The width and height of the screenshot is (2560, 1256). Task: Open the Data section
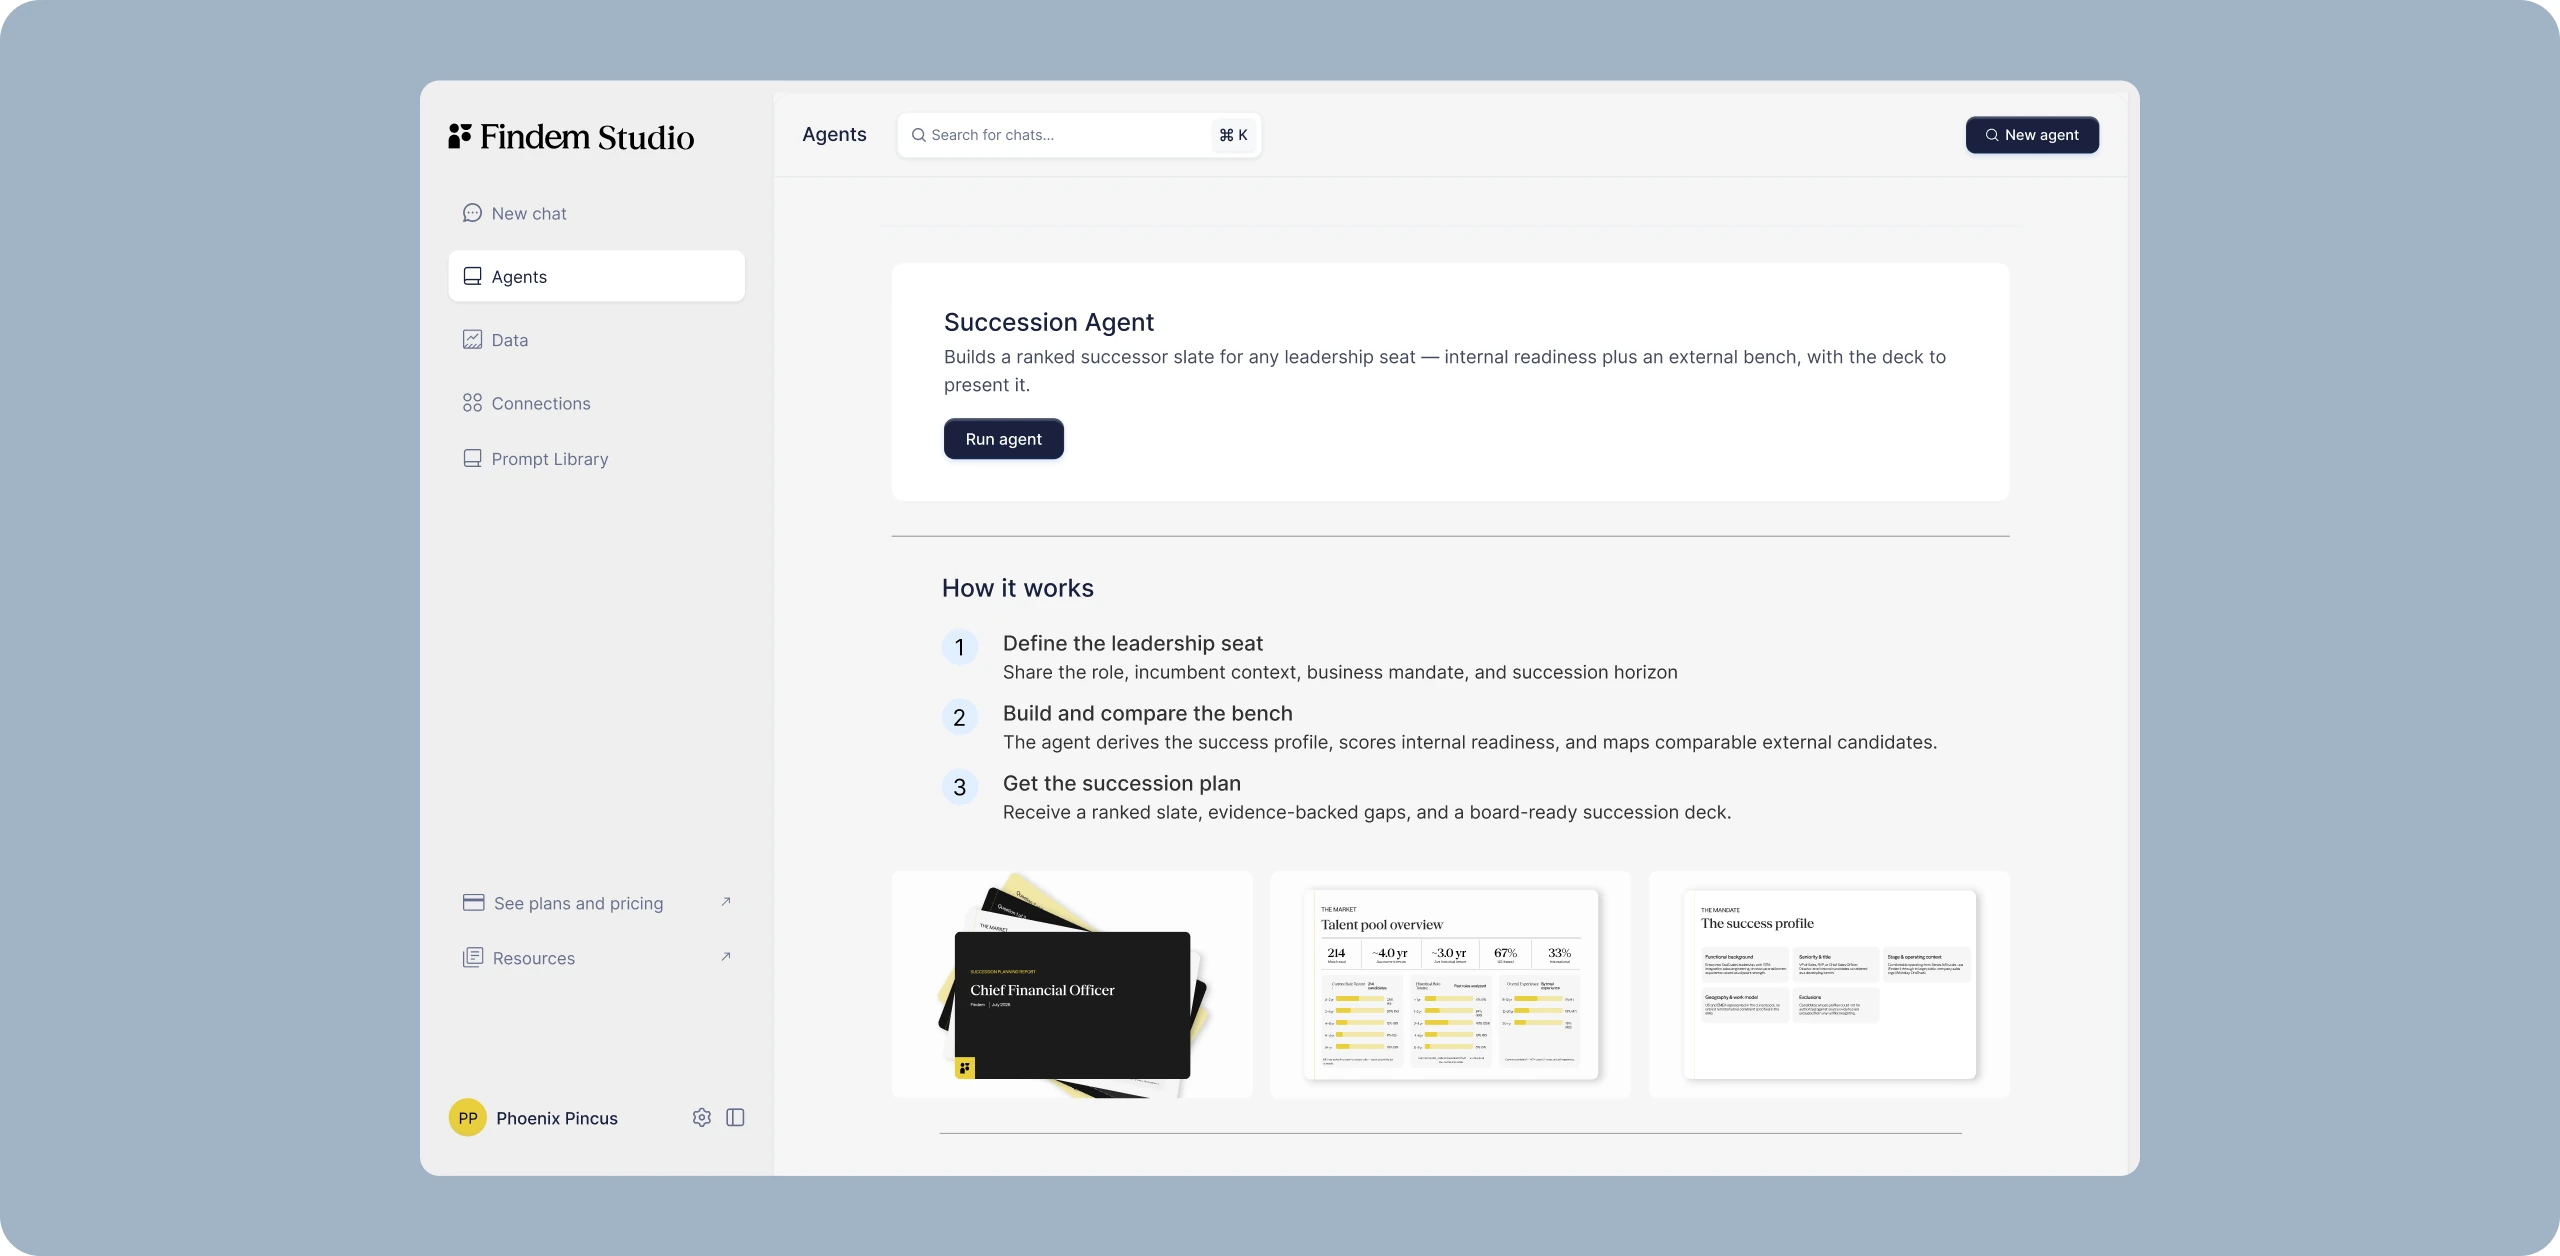click(596, 340)
